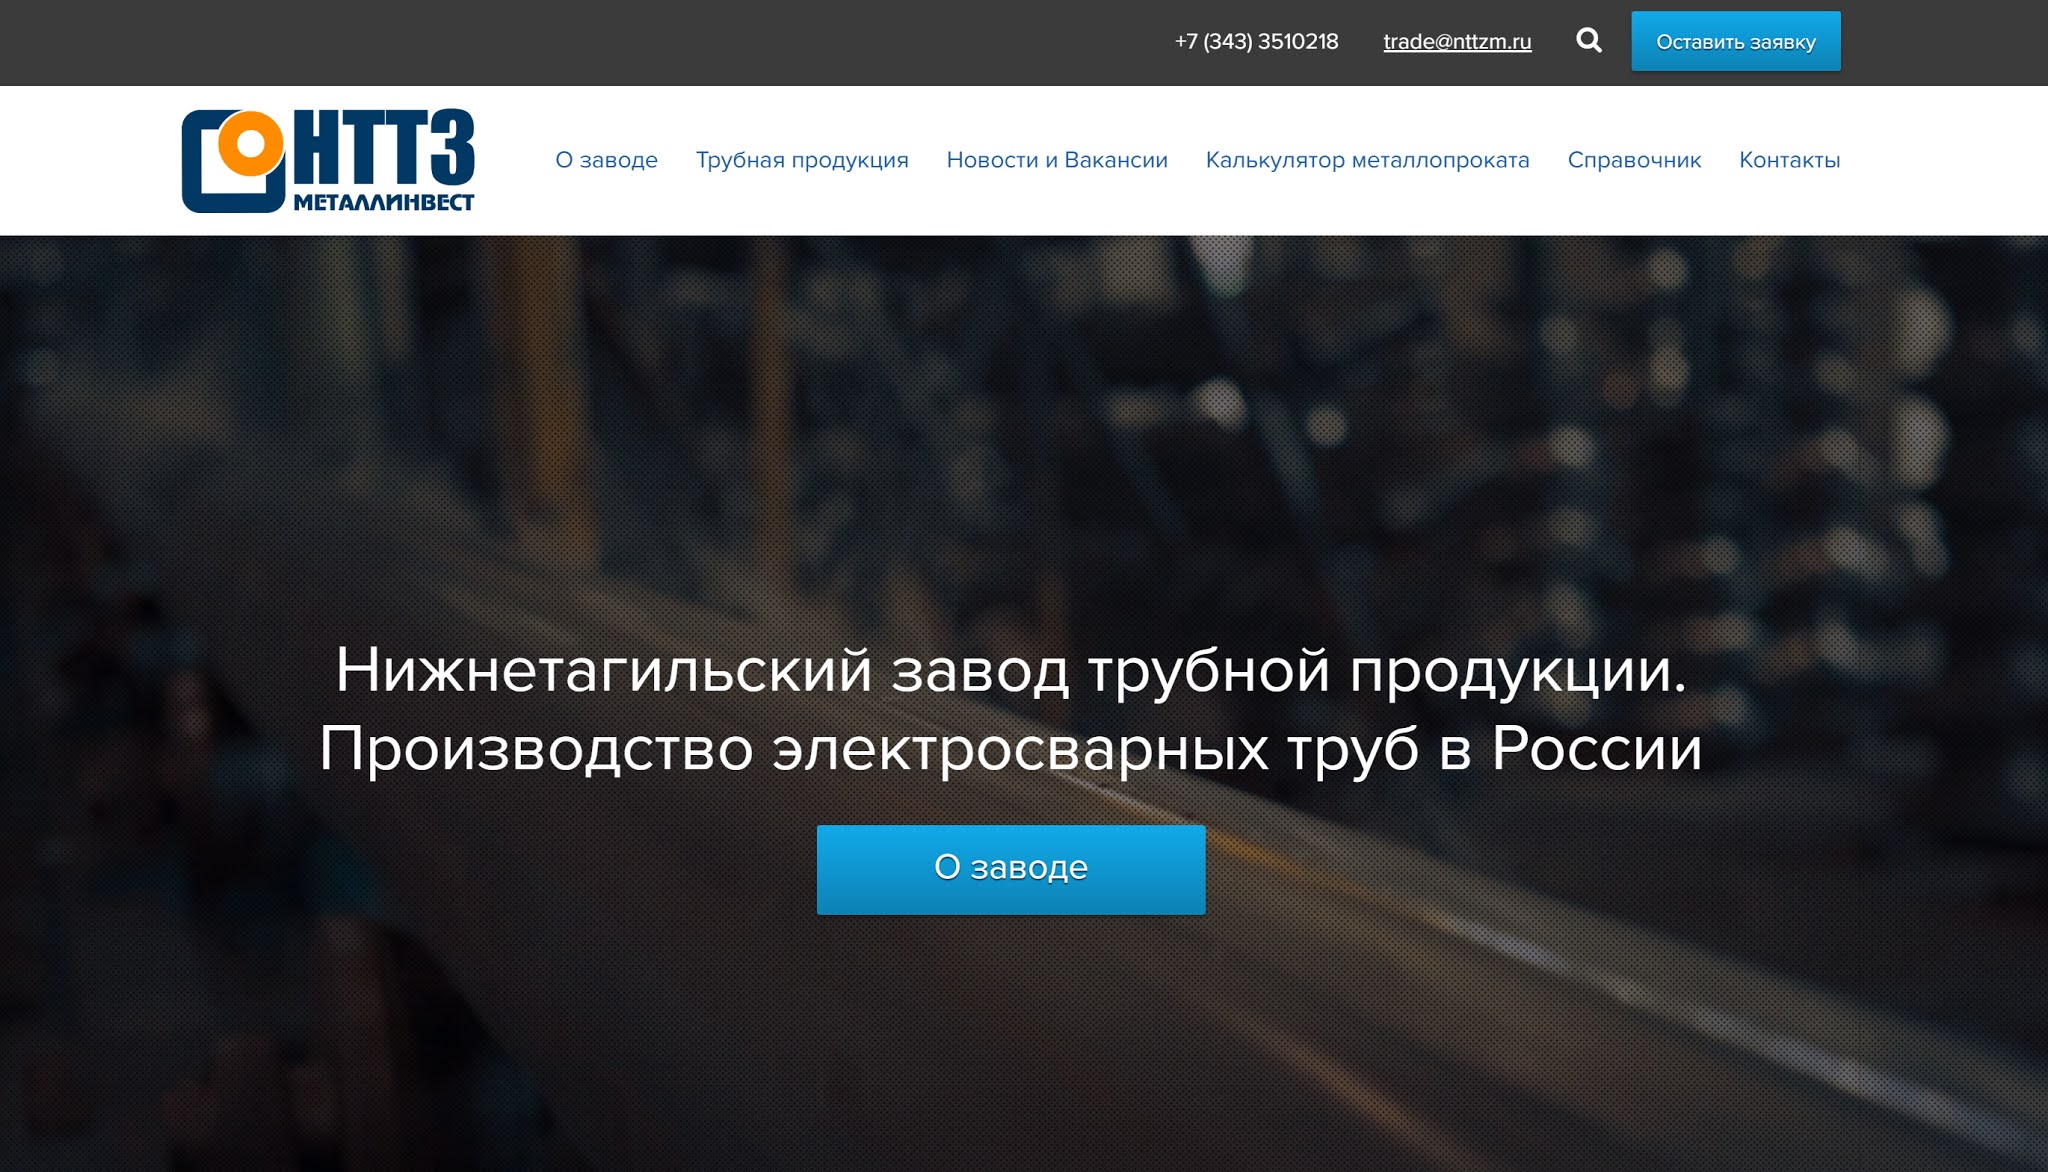Click the МЕТАЛЛИНВЕСТ text under the logo
The height and width of the screenshot is (1172, 2048).
[383, 203]
